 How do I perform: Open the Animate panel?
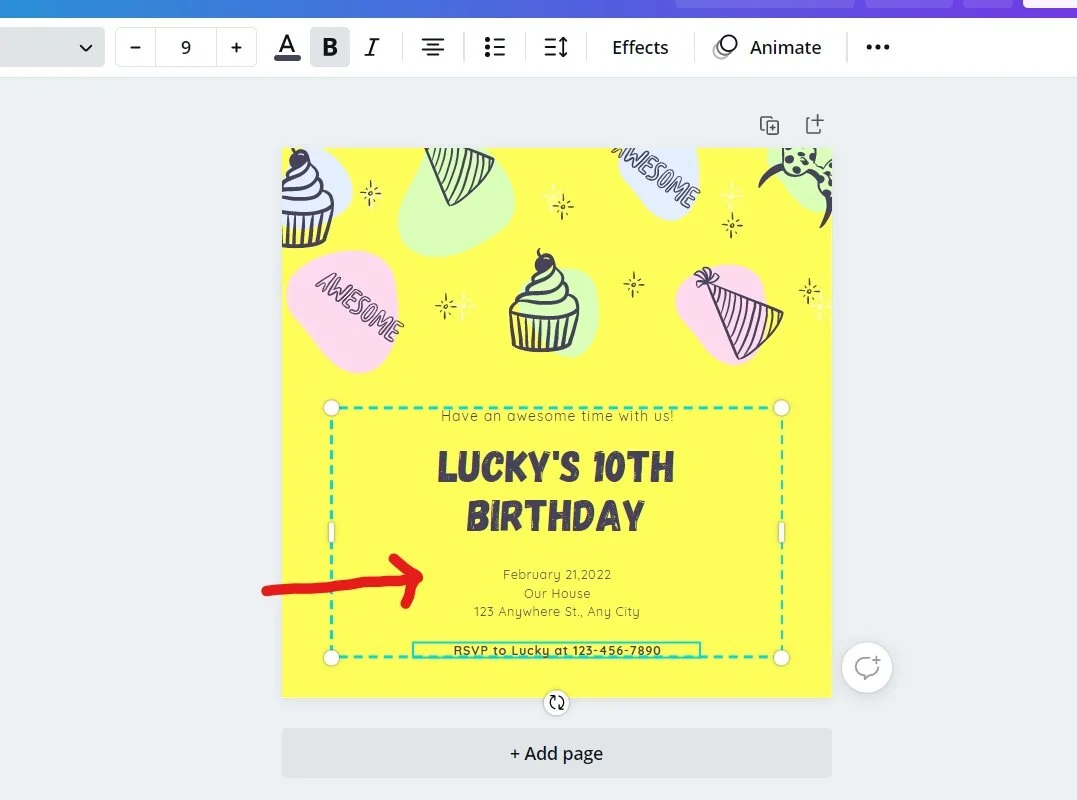point(768,46)
